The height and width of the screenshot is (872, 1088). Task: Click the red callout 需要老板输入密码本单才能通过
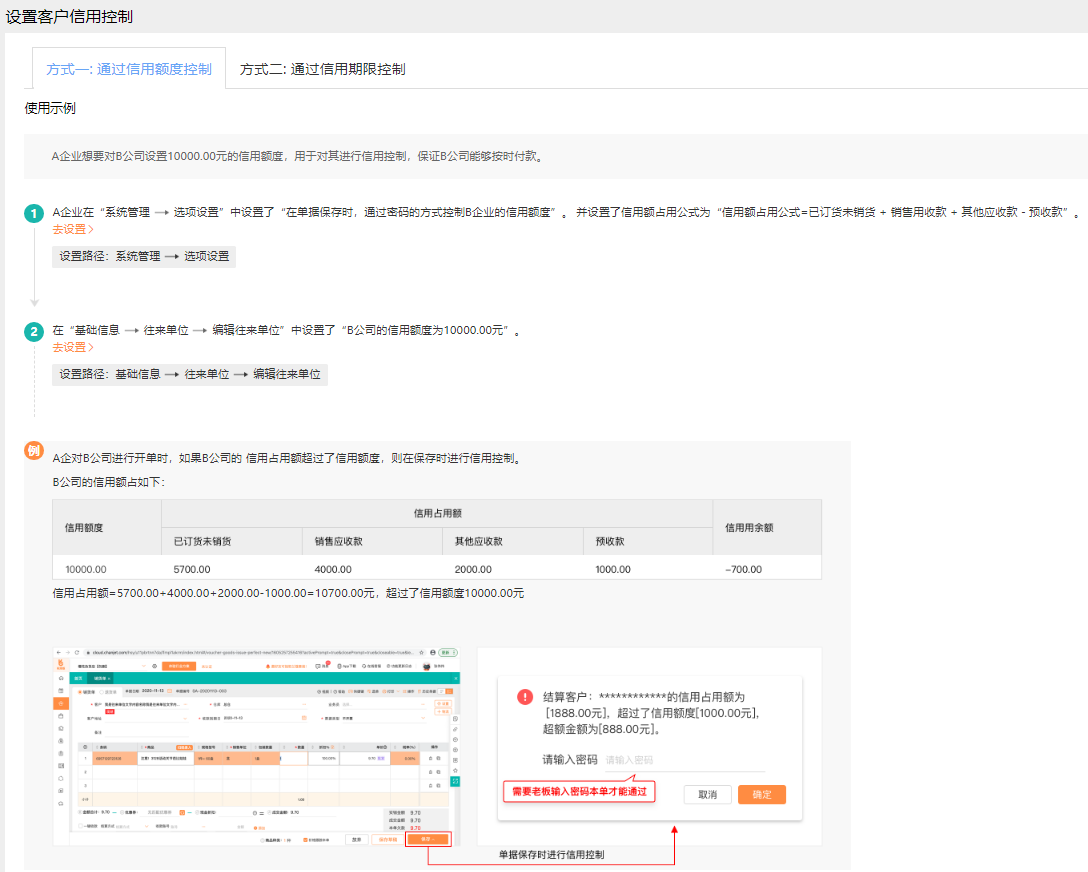tap(579, 791)
